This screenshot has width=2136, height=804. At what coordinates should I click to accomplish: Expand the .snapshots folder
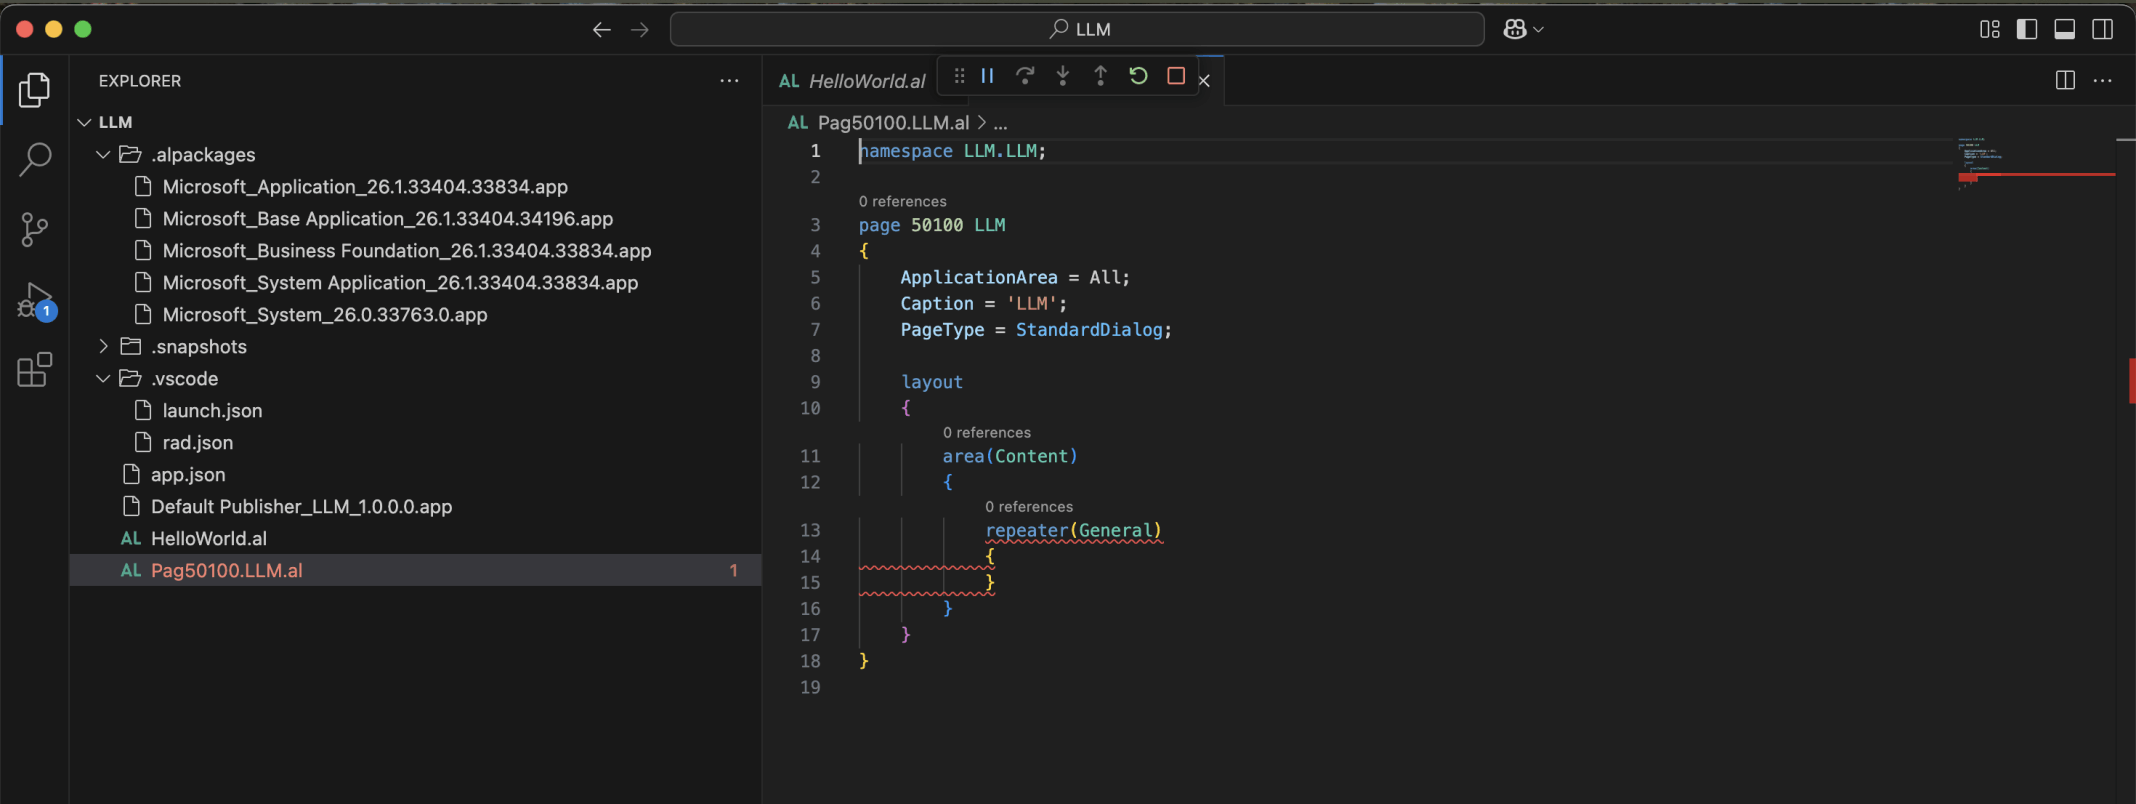pos(103,347)
